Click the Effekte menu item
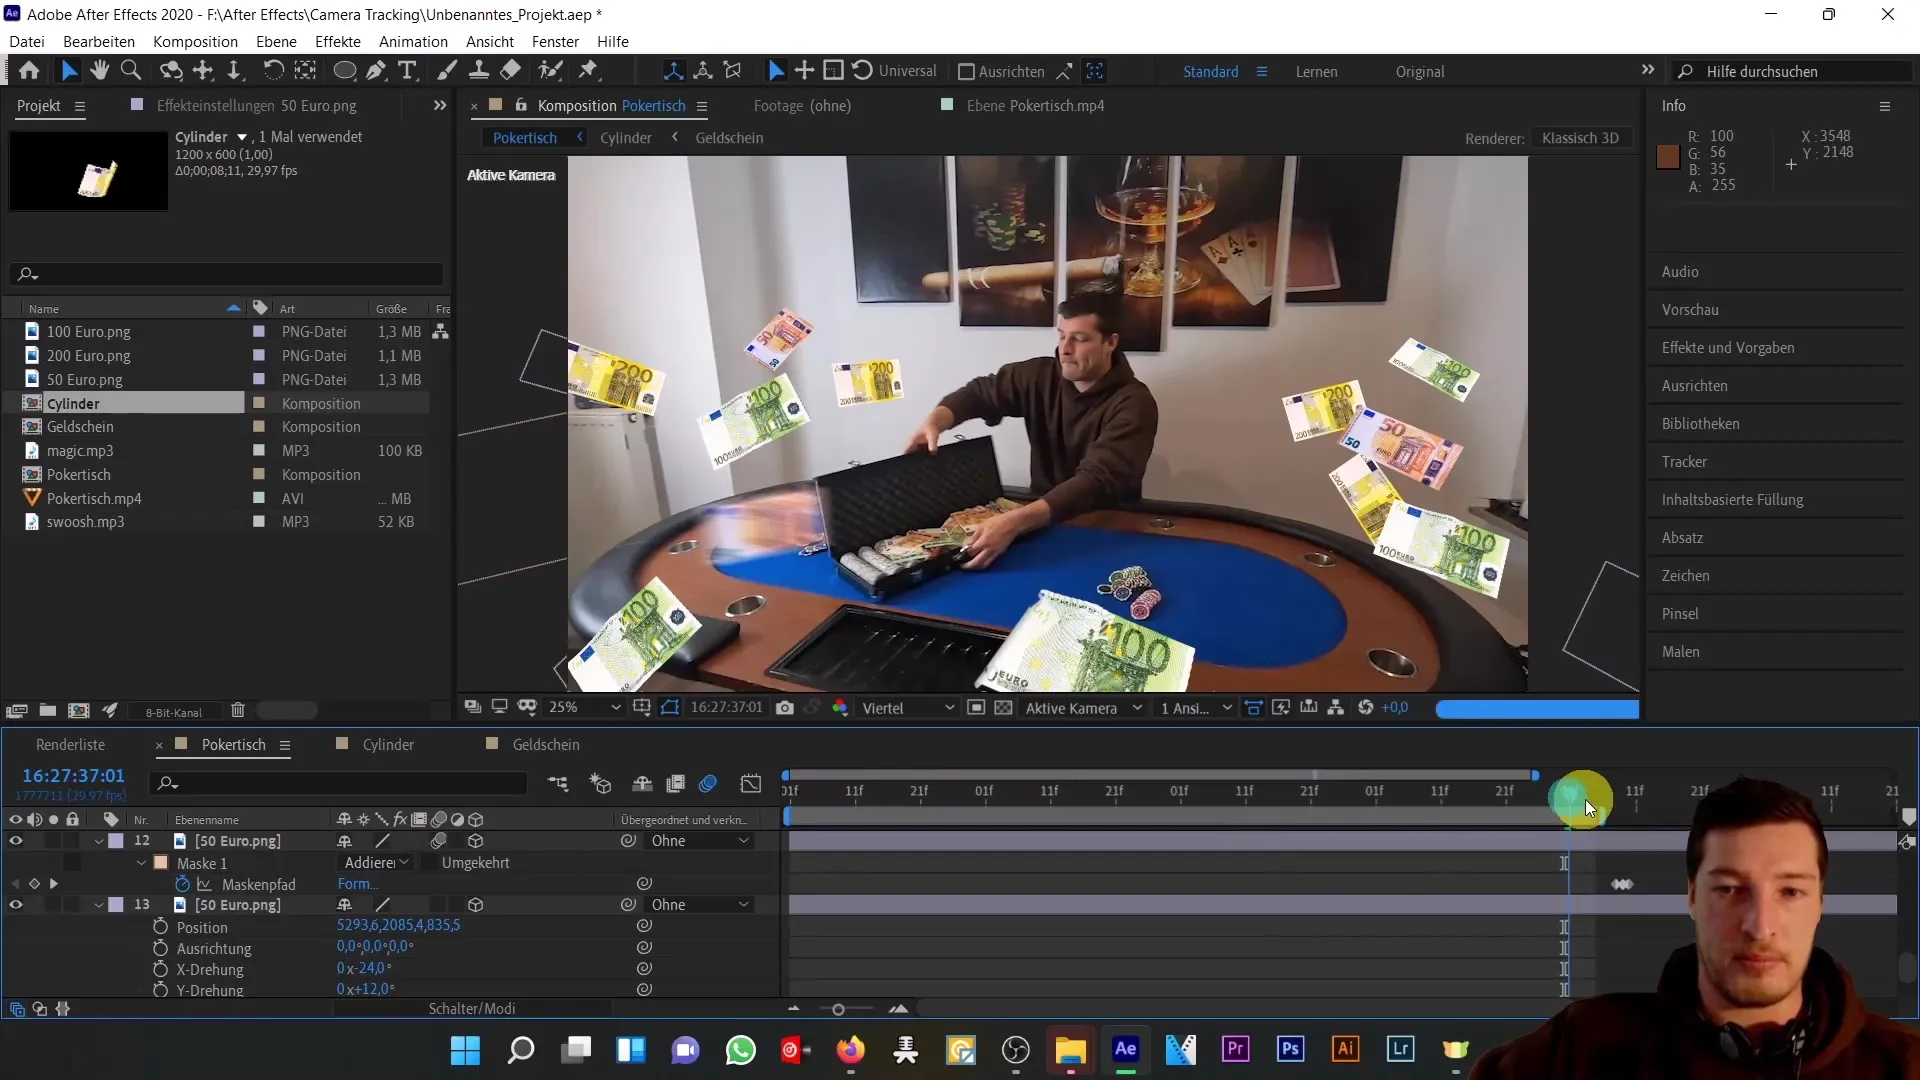The width and height of the screenshot is (1920, 1080). click(338, 41)
